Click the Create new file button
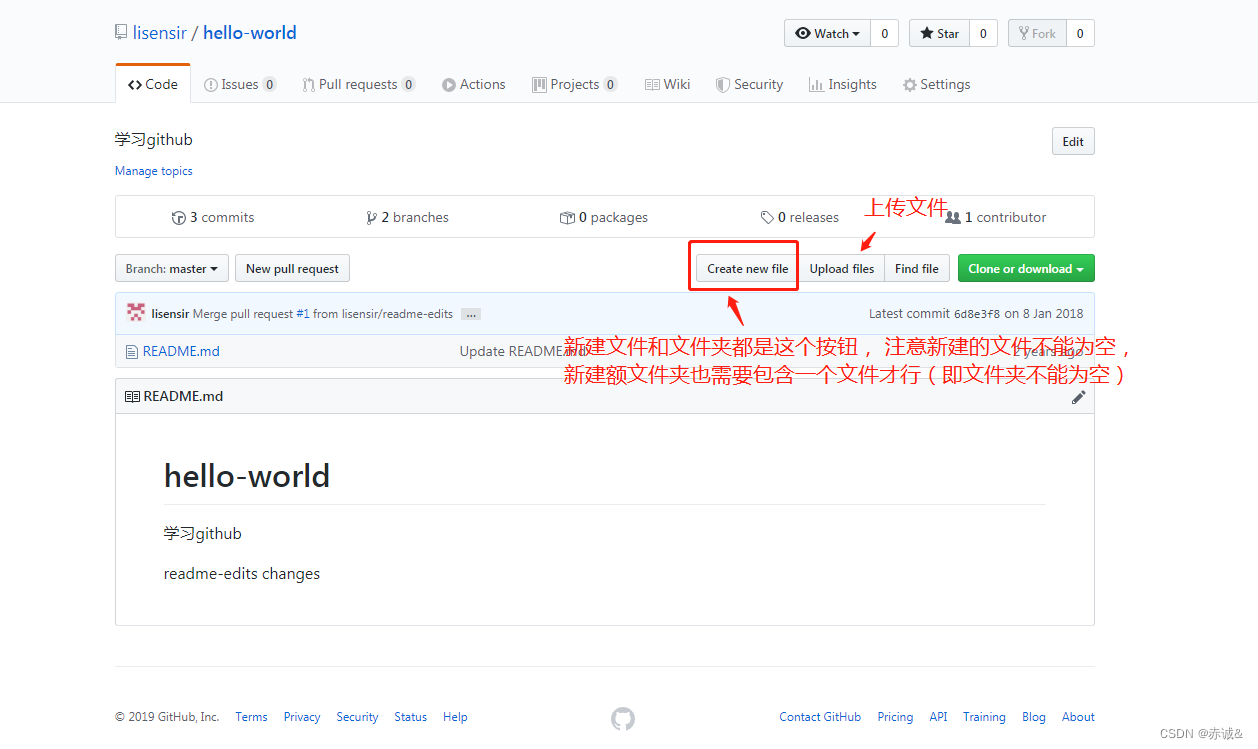 [x=747, y=268]
